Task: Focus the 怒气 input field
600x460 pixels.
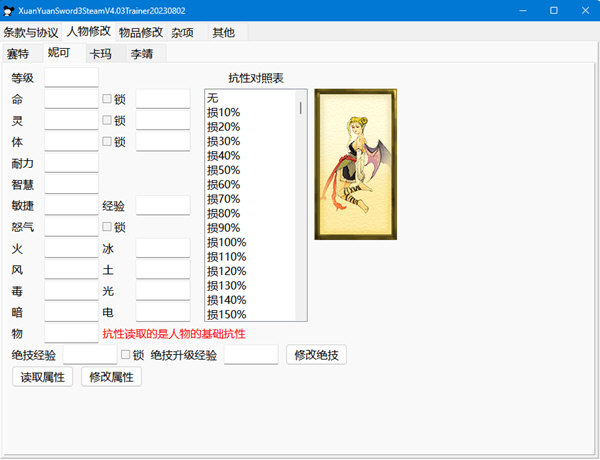Action: [x=72, y=227]
